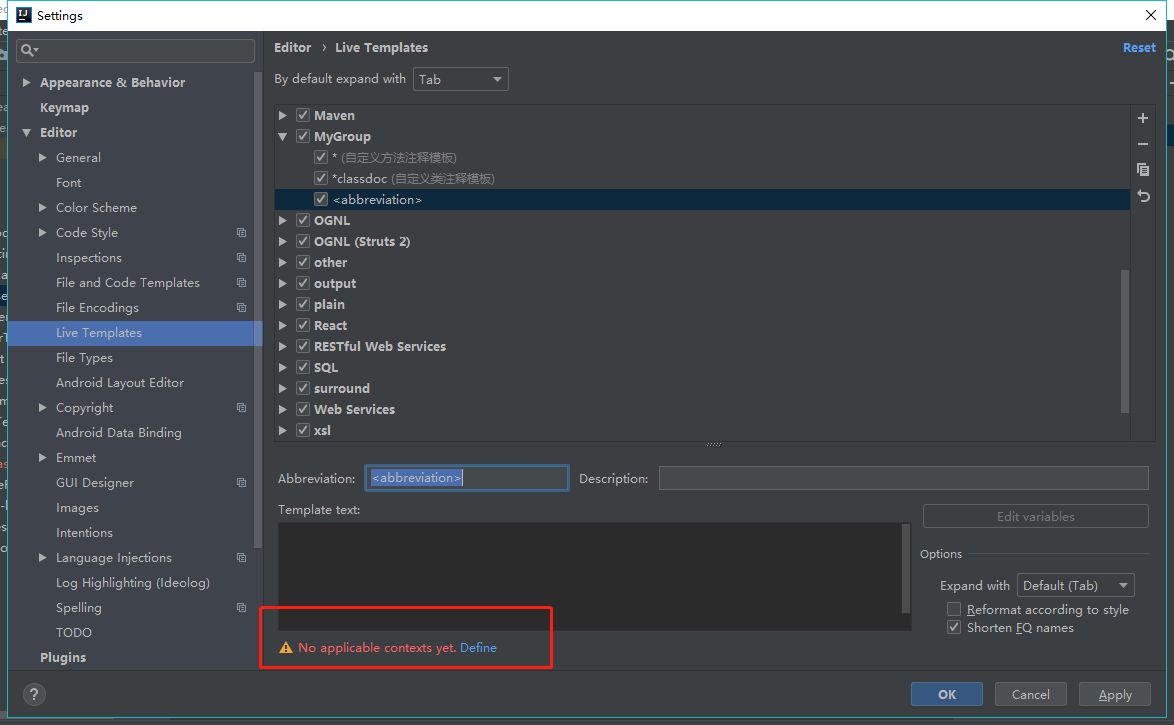Restore deleted templates with the undo arrow icon

point(1143,196)
